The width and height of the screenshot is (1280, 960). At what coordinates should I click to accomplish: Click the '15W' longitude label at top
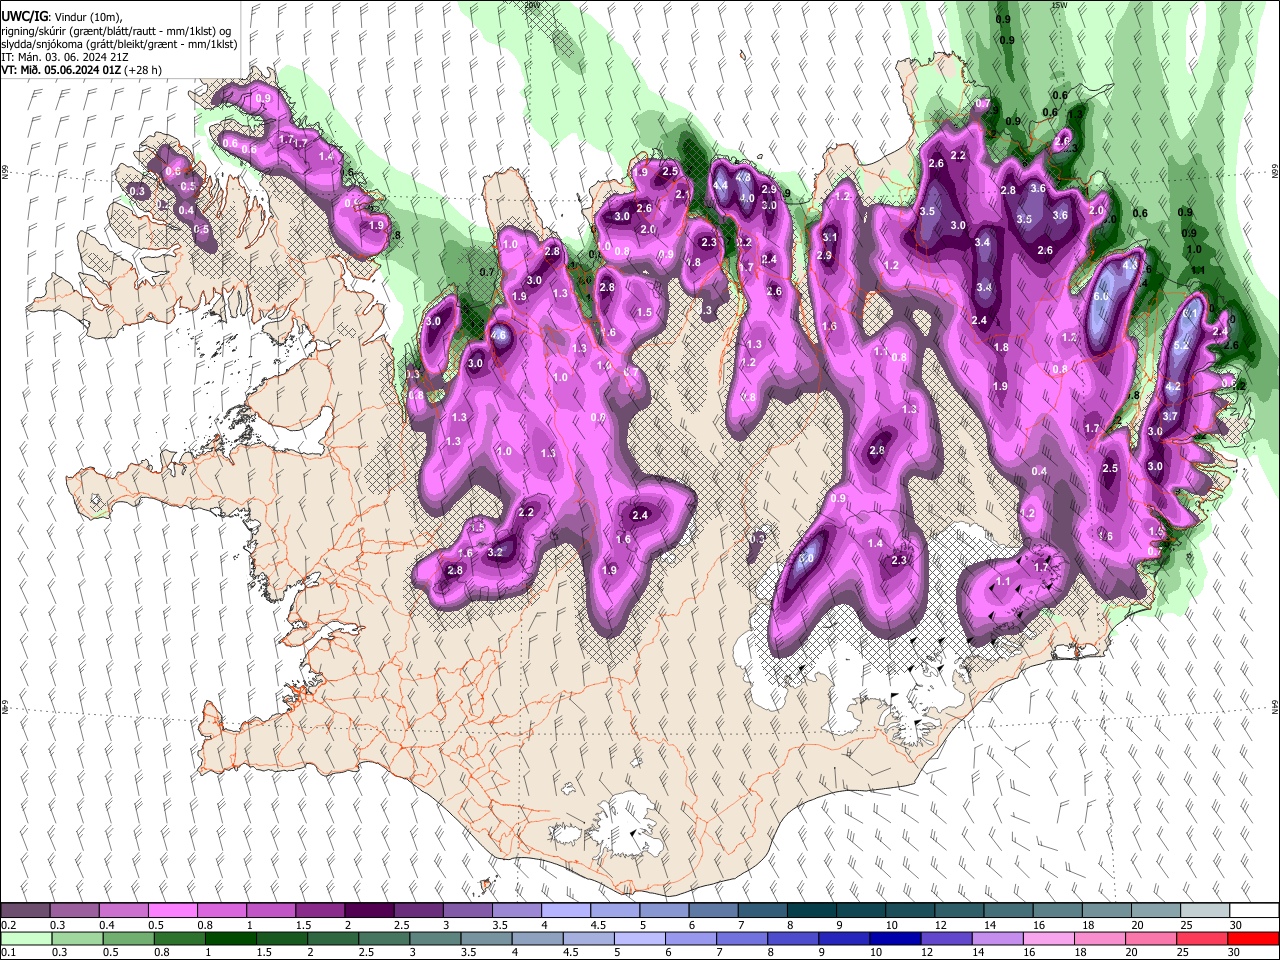pos(1058,5)
